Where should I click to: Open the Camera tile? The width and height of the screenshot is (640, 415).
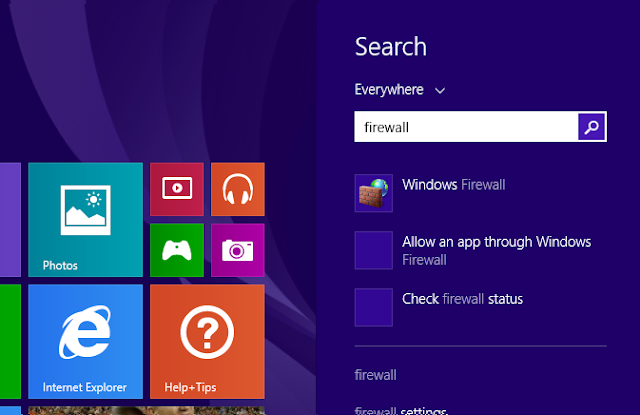click(x=238, y=250)
